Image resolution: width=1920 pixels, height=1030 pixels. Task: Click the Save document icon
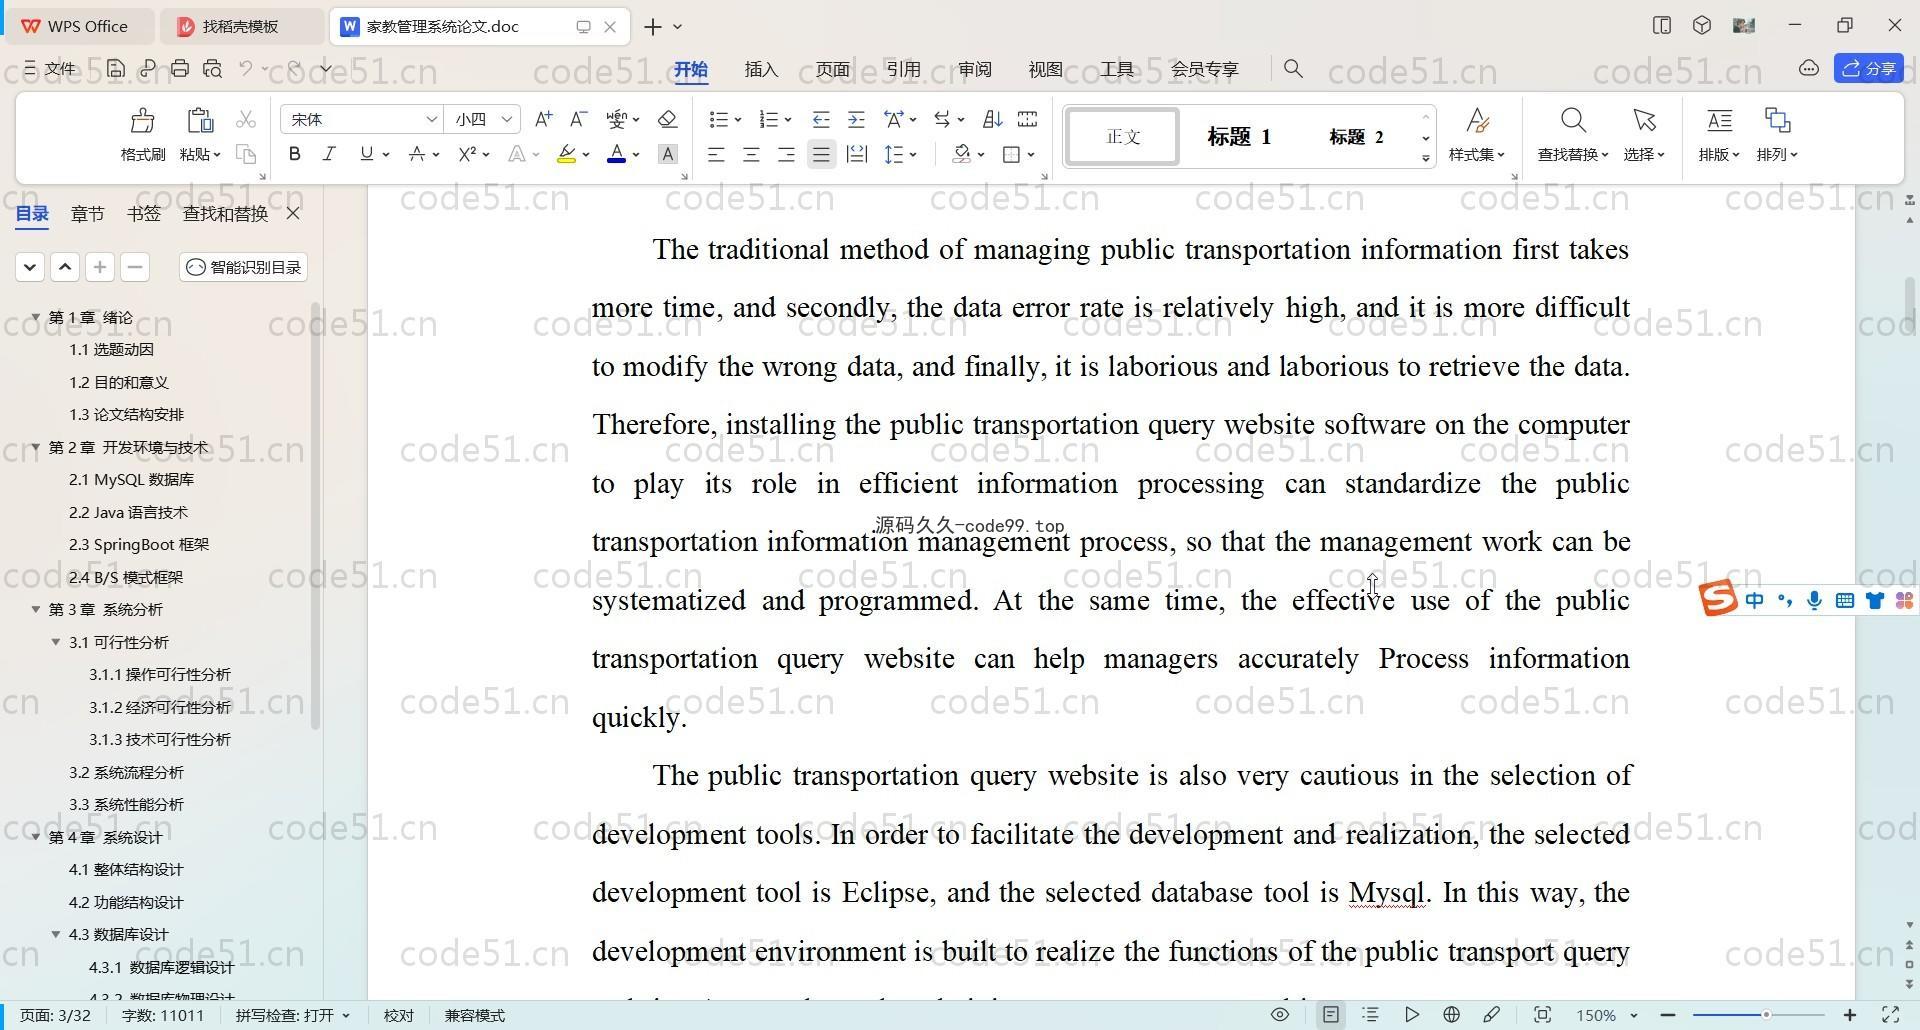point(116,69)
